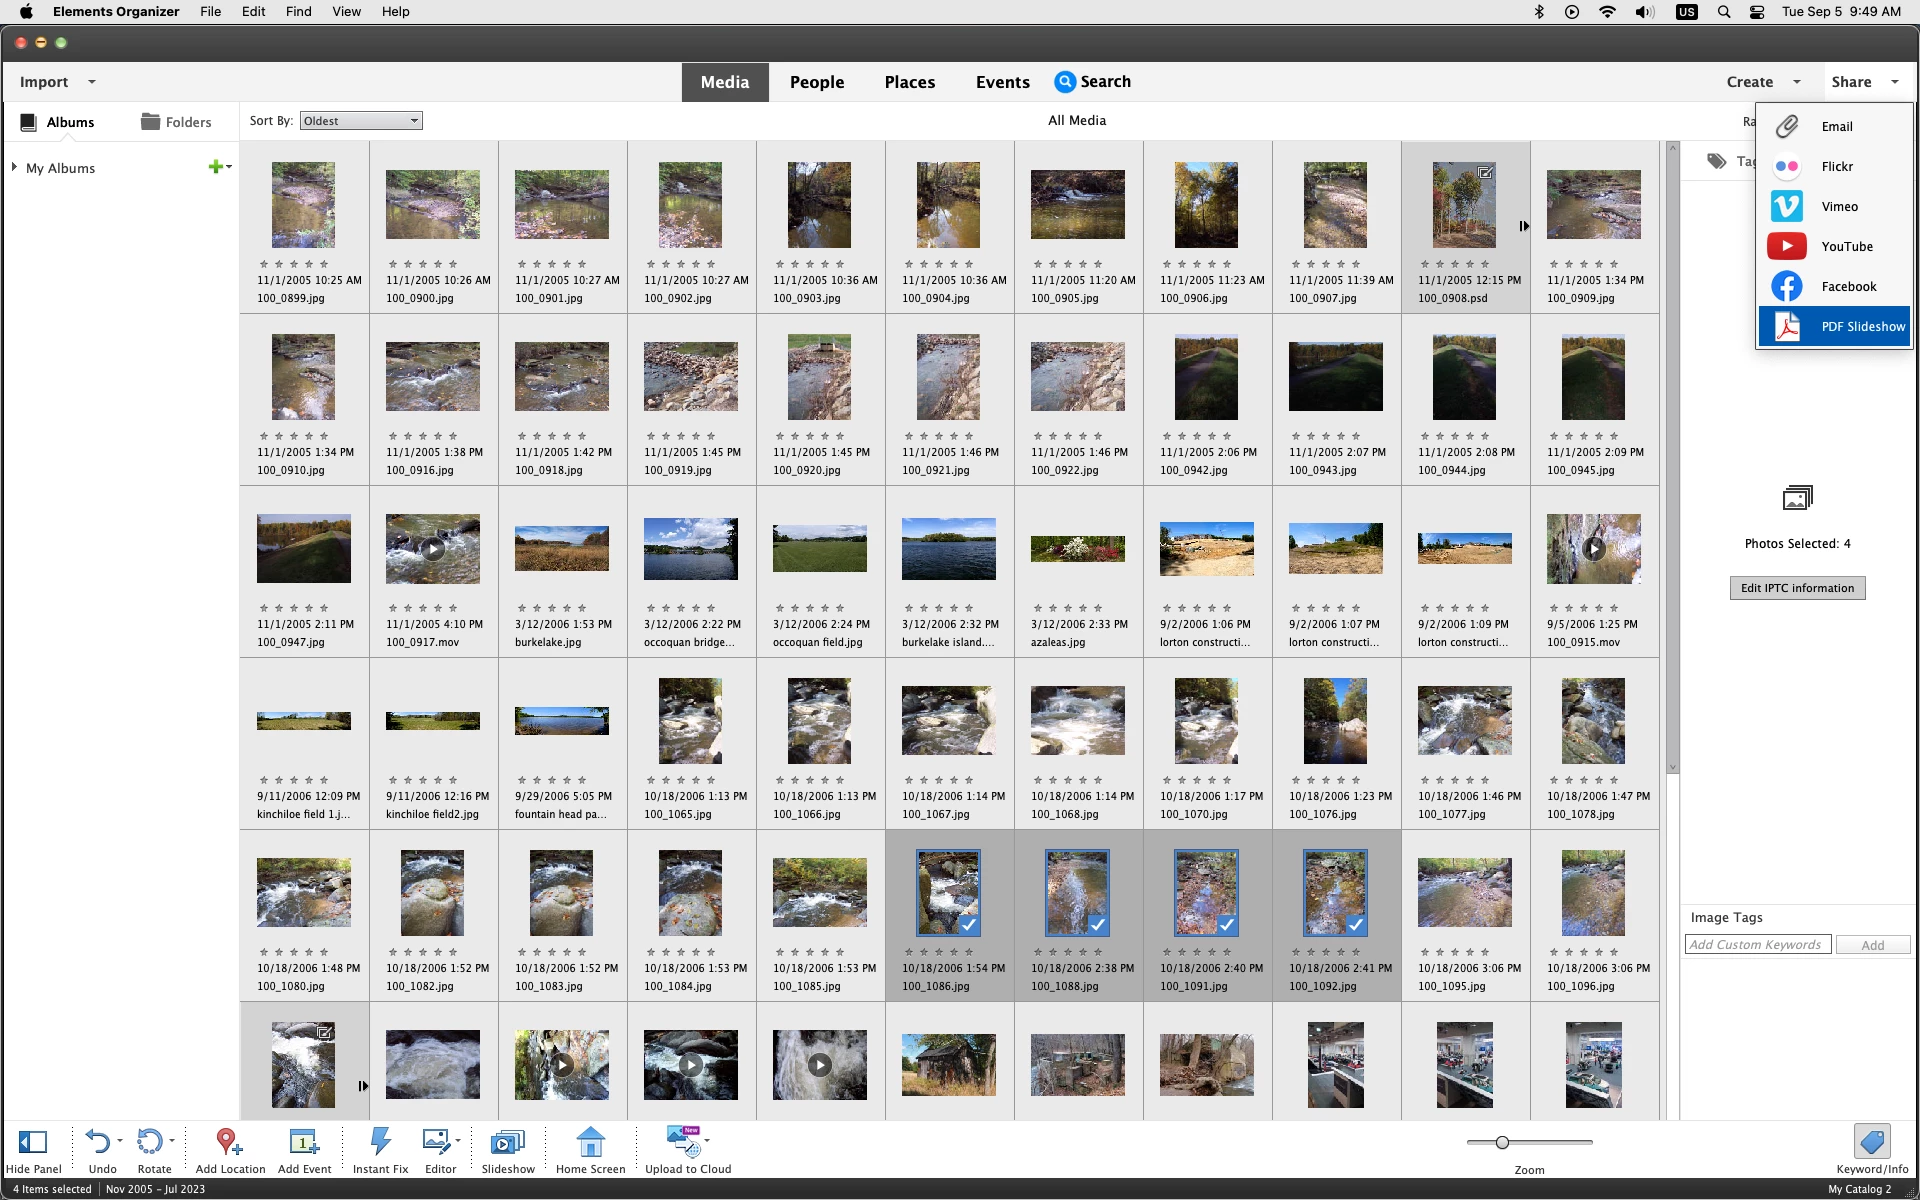The image size is (1920, 1200).
Task: Uncheck selection checkbox on 100_0088.jpg
Action: (x=1097, y=925)
